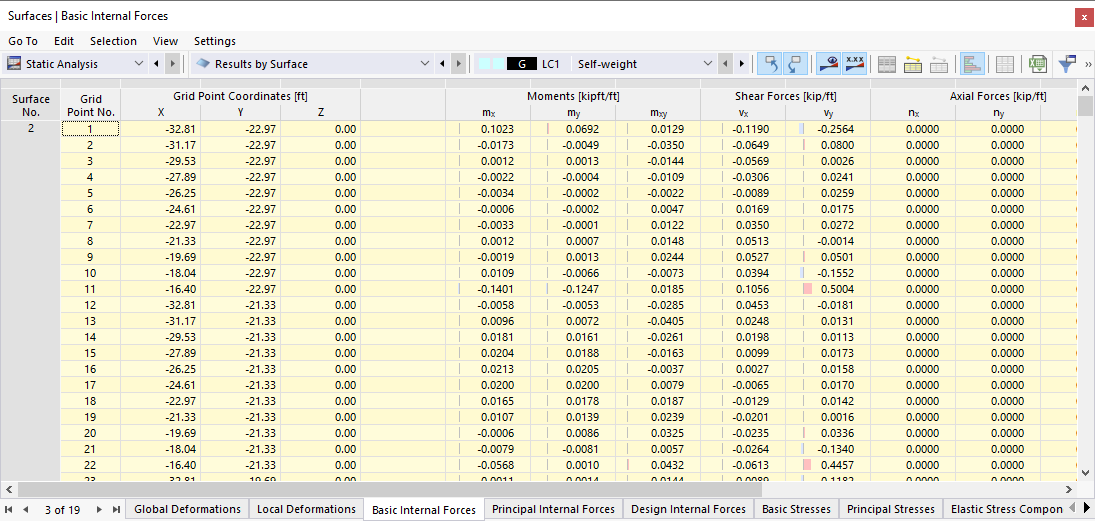Screen dimensions: 1095x521
Task: Go to next table tab arrow
Action: (99, 509)
